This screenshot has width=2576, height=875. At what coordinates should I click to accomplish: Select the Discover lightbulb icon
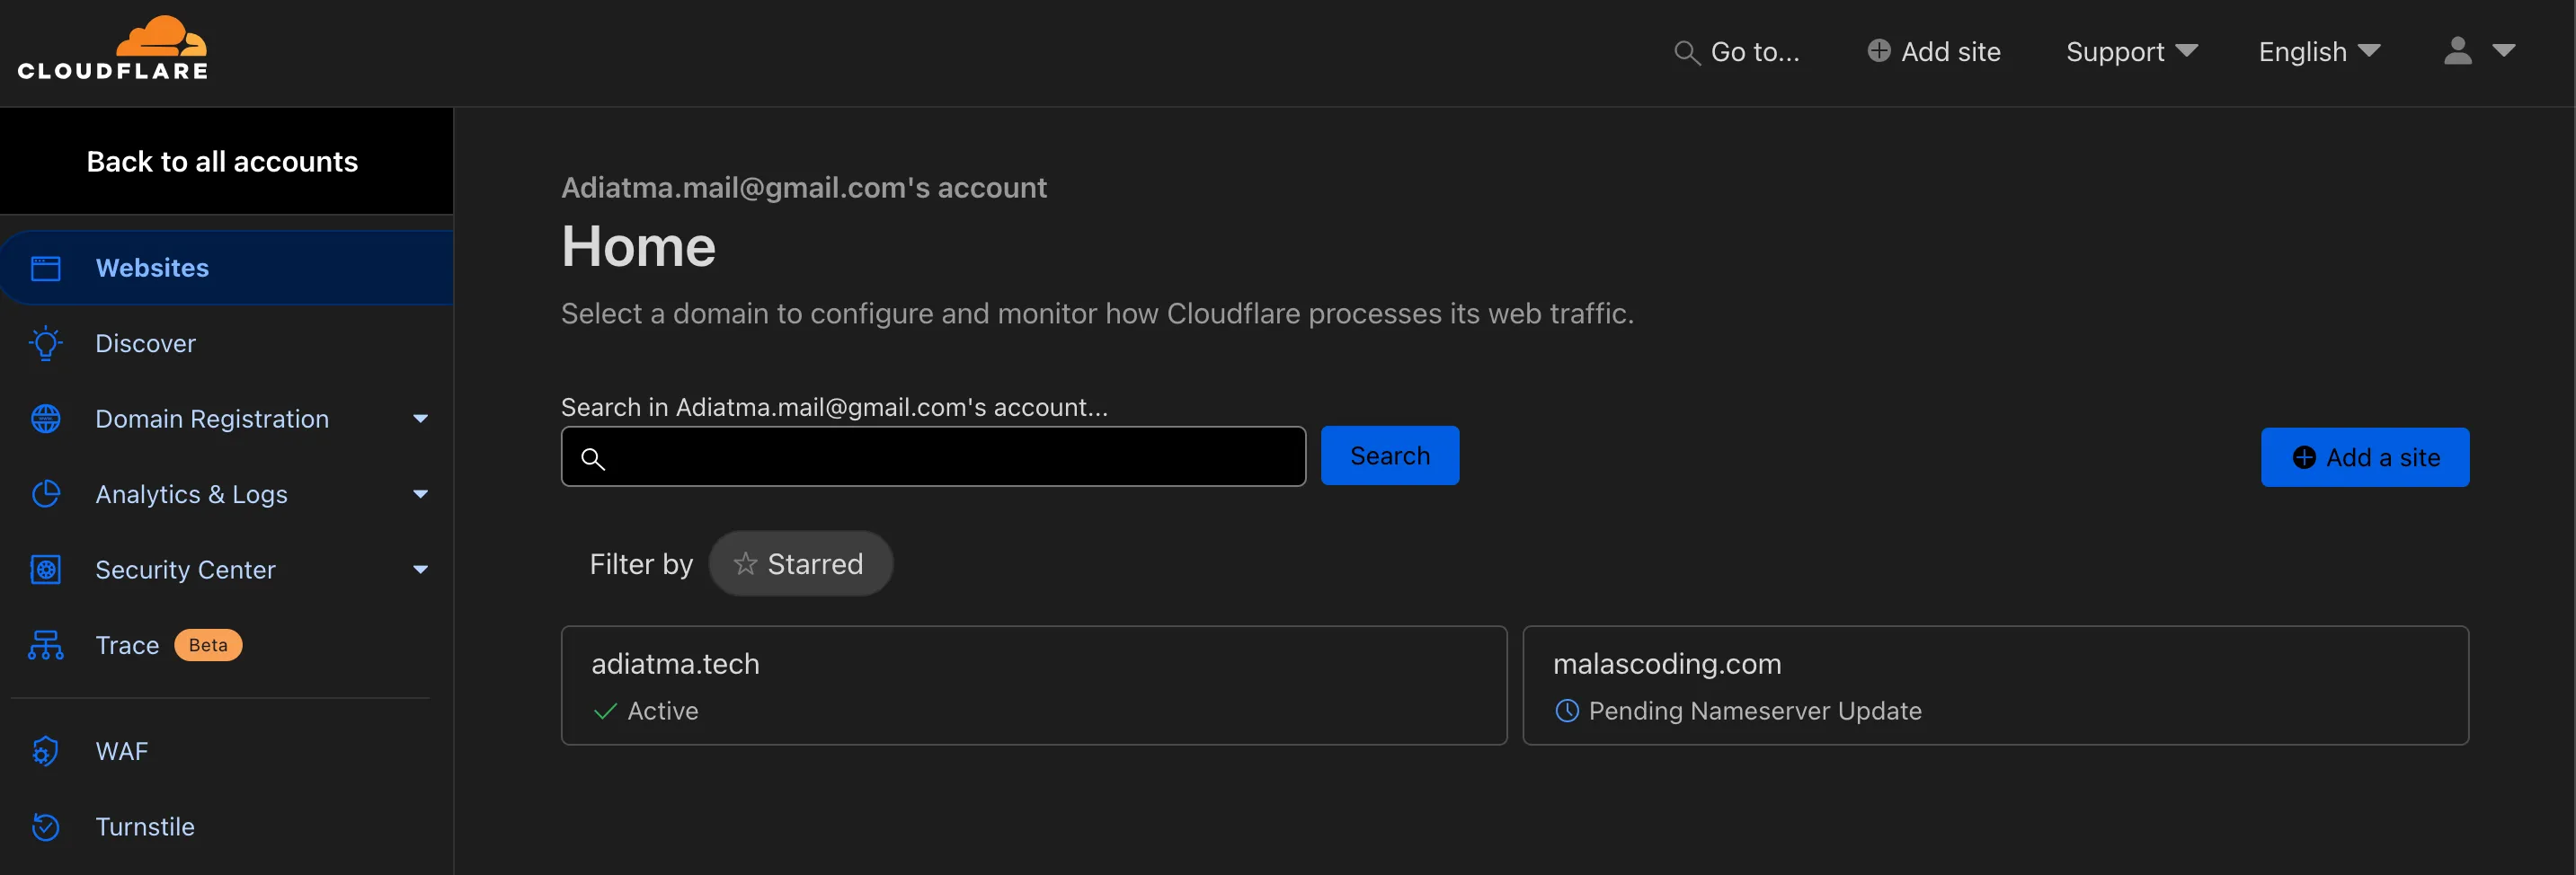(46, 343)
